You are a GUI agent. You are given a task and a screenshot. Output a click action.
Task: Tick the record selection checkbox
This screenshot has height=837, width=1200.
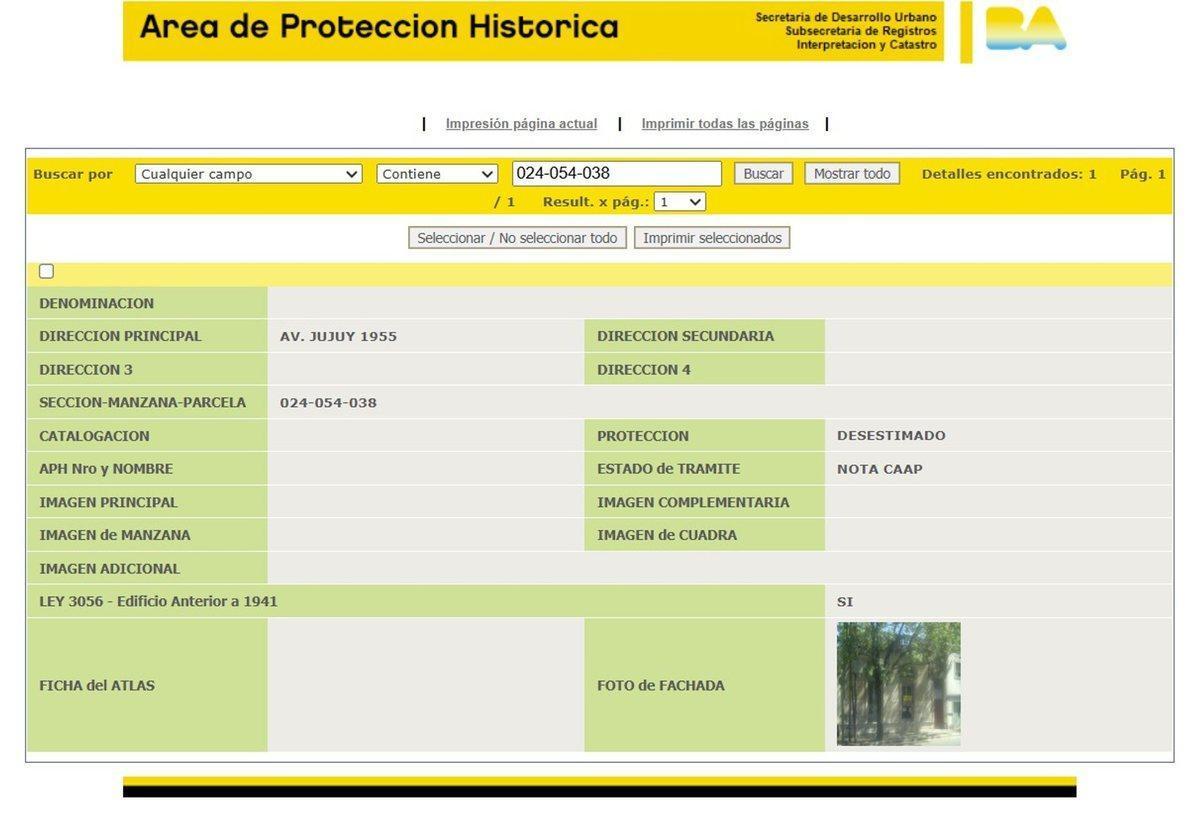click(x=46, y=272)
